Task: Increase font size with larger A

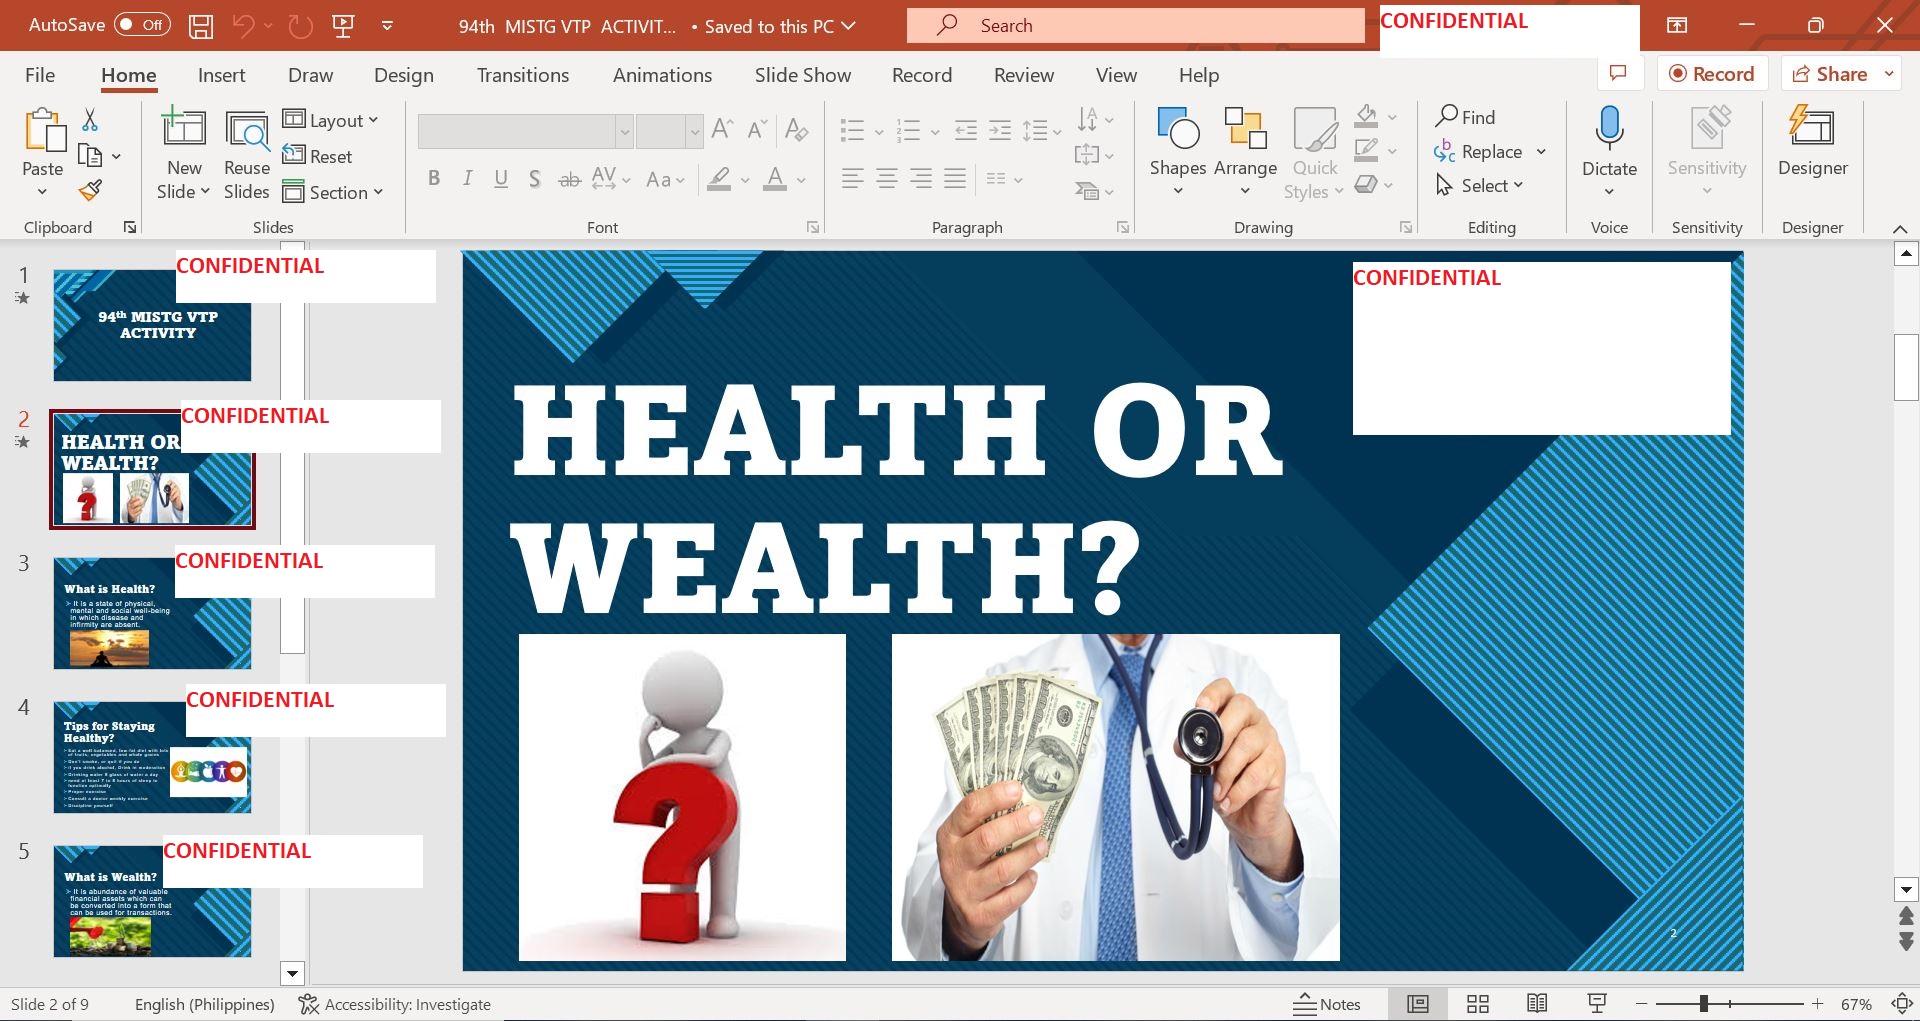Action: click(x=722, y=129)
